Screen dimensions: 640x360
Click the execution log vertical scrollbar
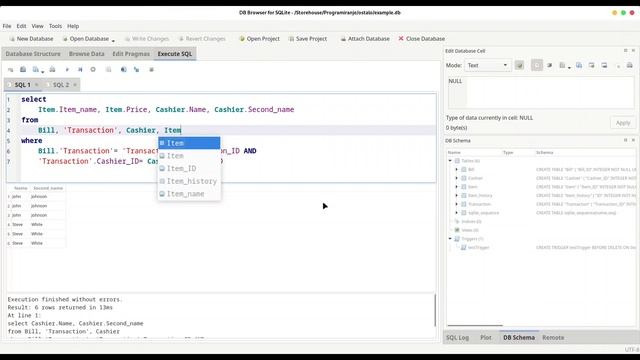pyautogui.click(x=435, y=310)
